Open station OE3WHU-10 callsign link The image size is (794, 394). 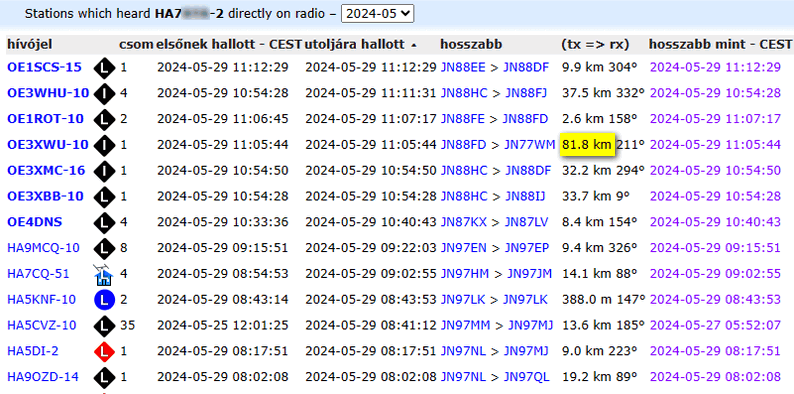point(48,93)
